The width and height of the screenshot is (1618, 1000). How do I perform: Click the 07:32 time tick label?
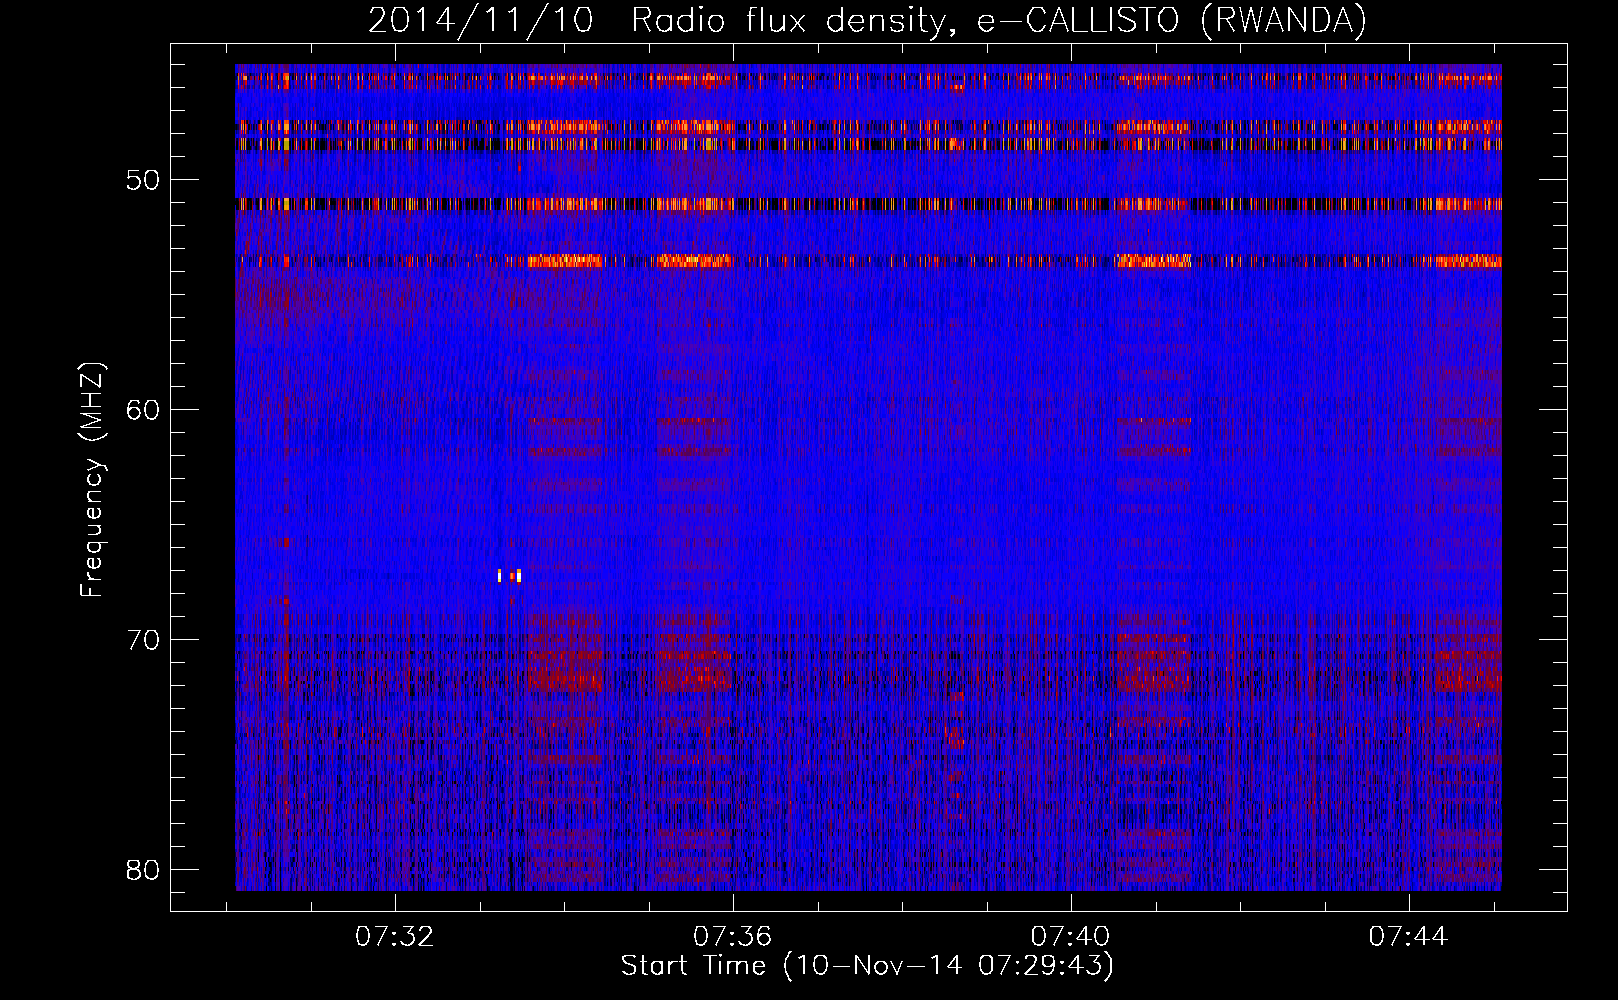click(395, 937)
